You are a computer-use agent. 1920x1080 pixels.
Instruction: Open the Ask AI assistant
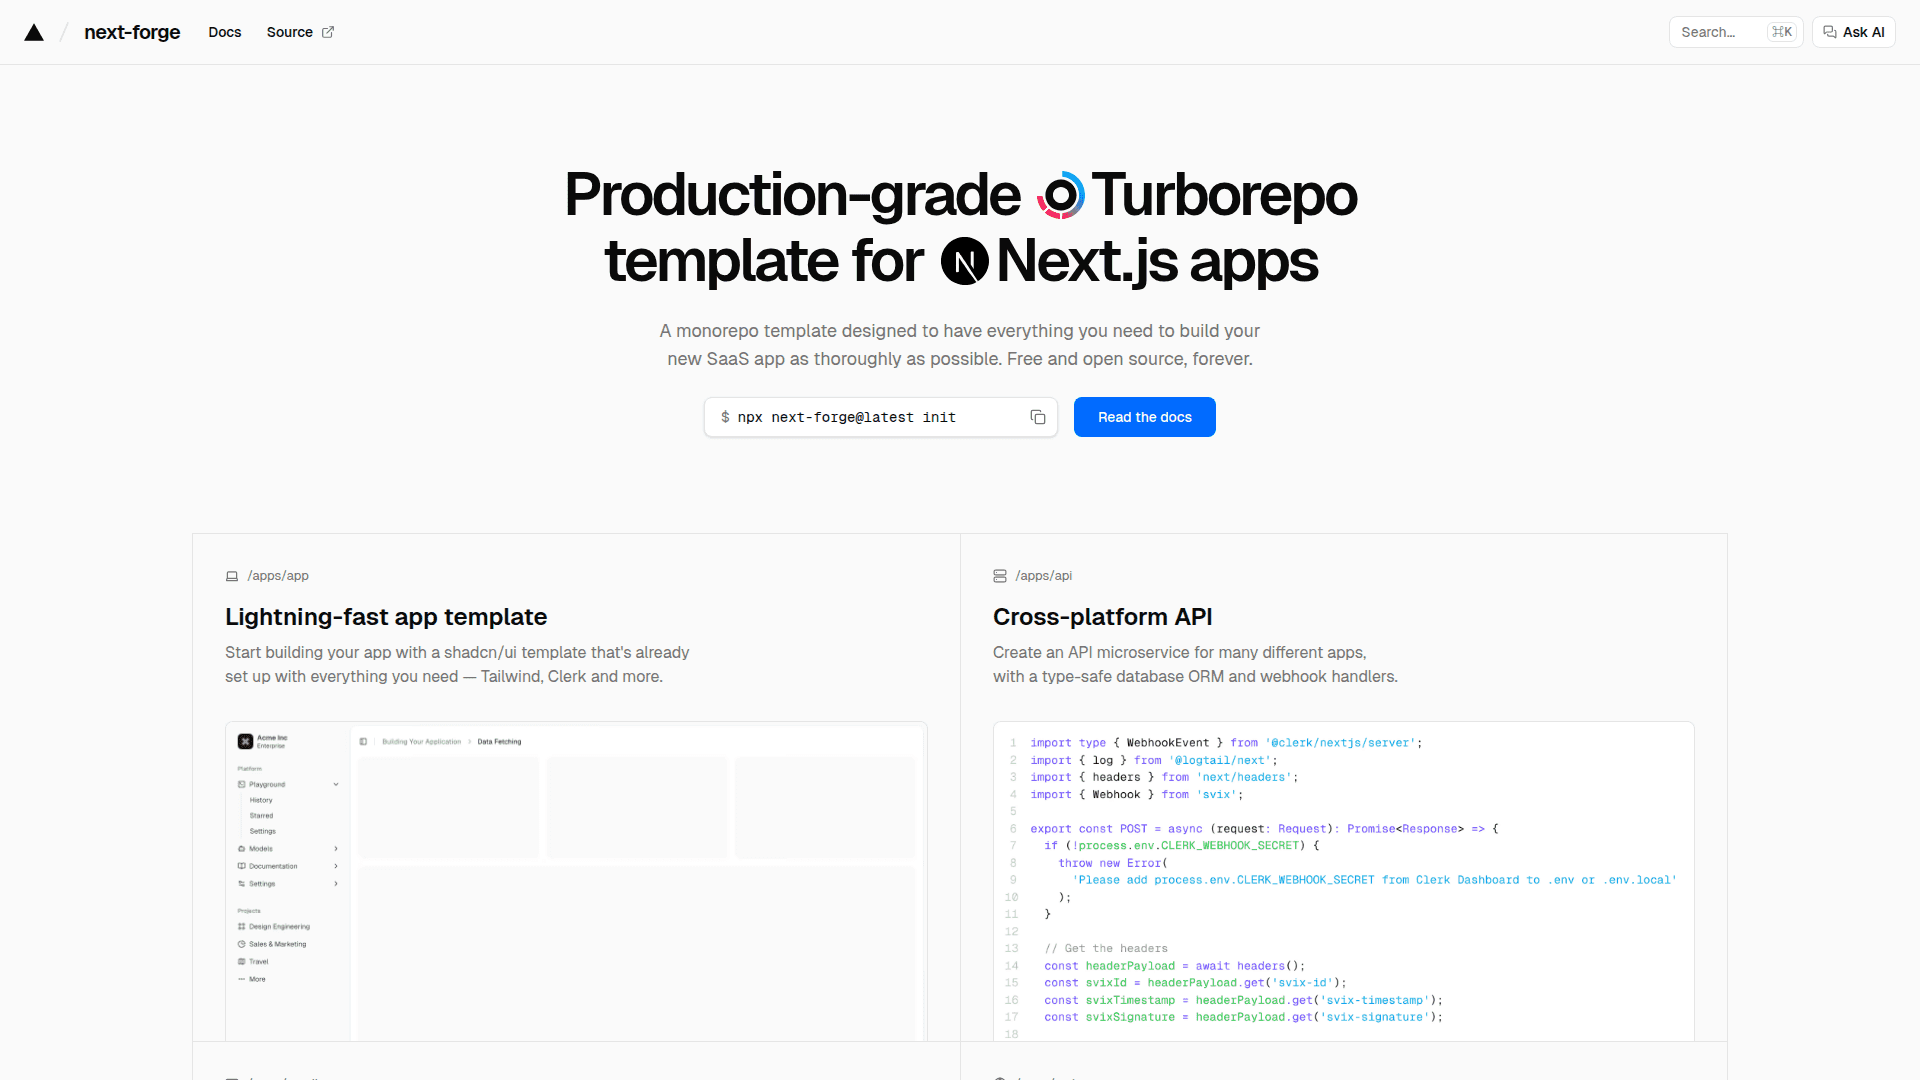[x=1854, y=32]
